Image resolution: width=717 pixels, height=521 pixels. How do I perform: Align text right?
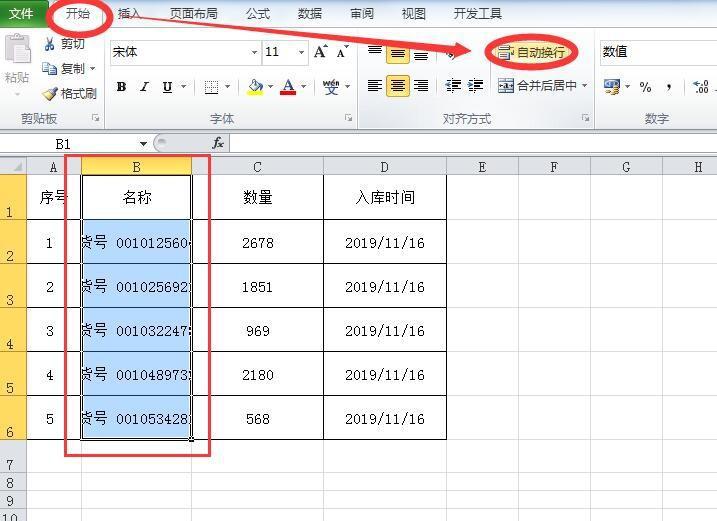click(x=421, y=86)
